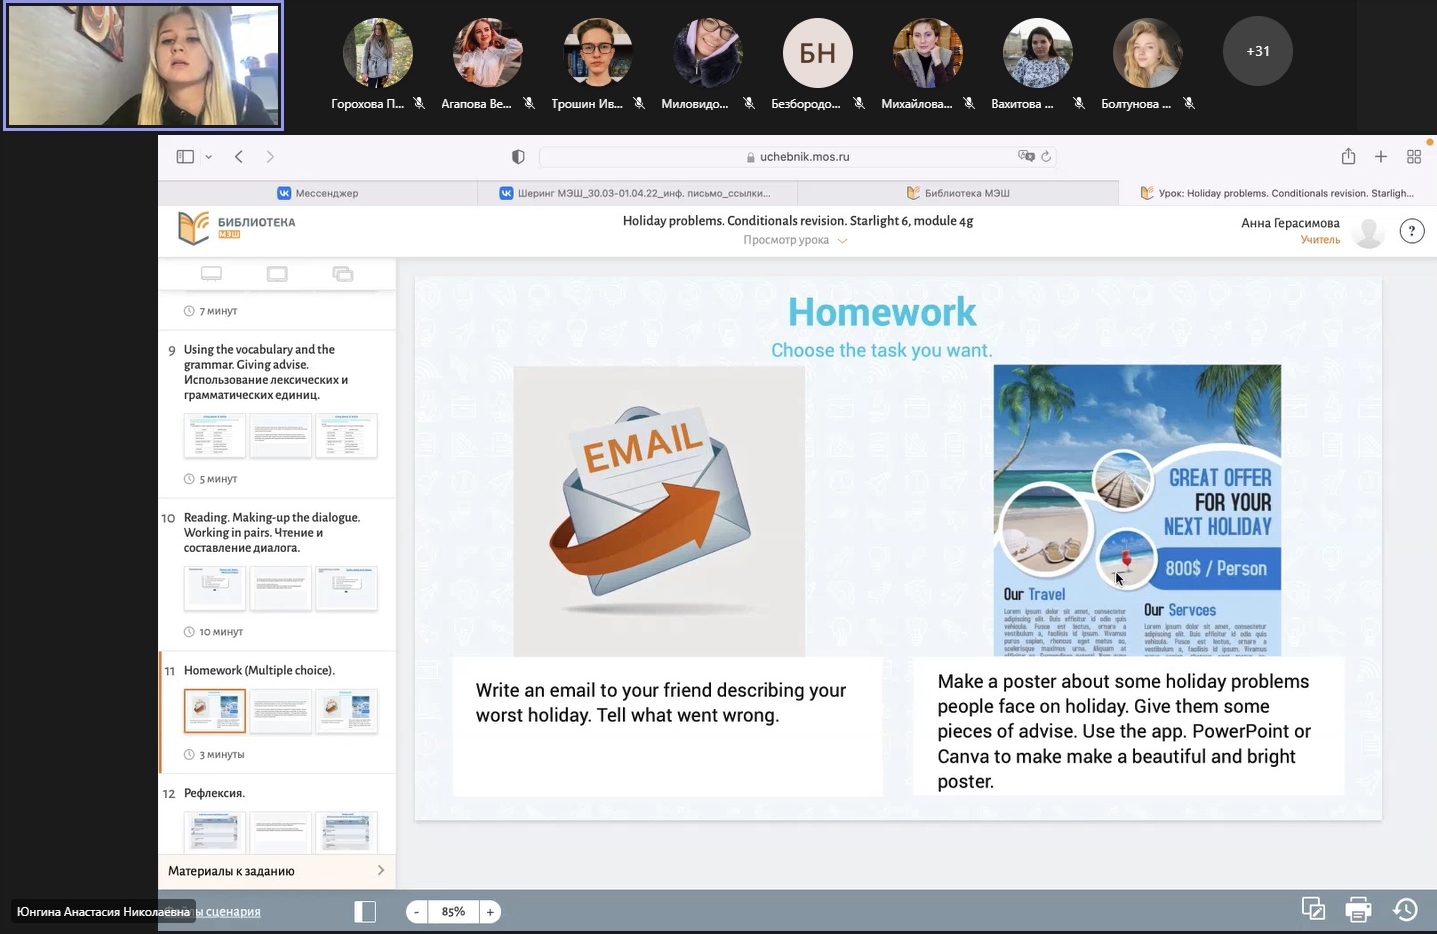This screenshot has height=934, width=1437.
Task: Switch to the Библиотека МЭШ tab
Action: click(x=958, y=193)
